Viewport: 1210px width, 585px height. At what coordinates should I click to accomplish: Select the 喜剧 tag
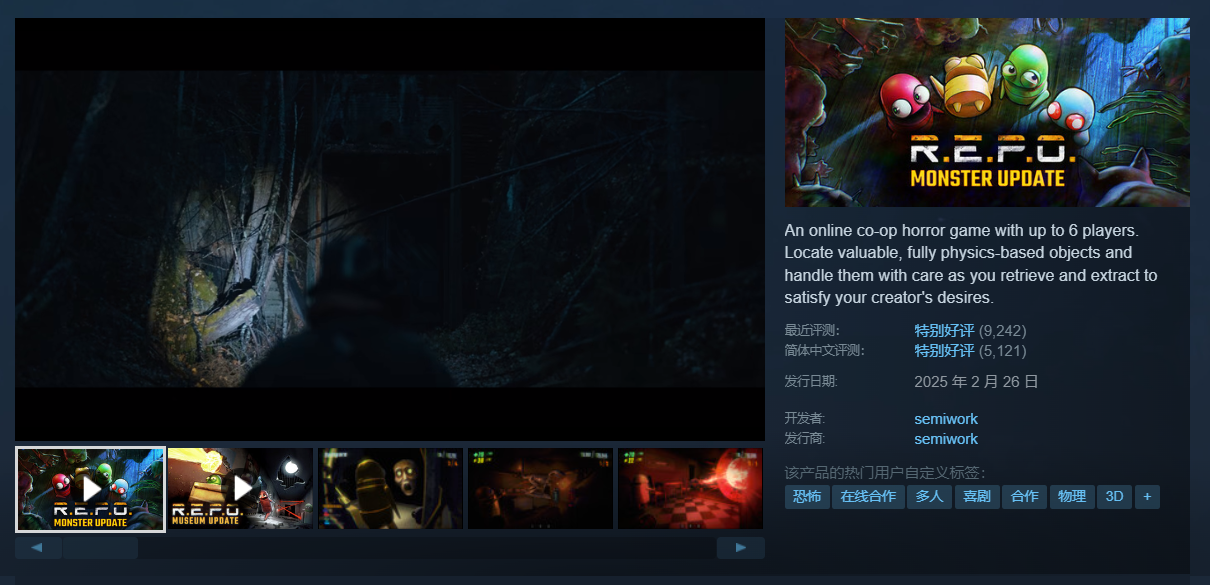coord(977,496)
